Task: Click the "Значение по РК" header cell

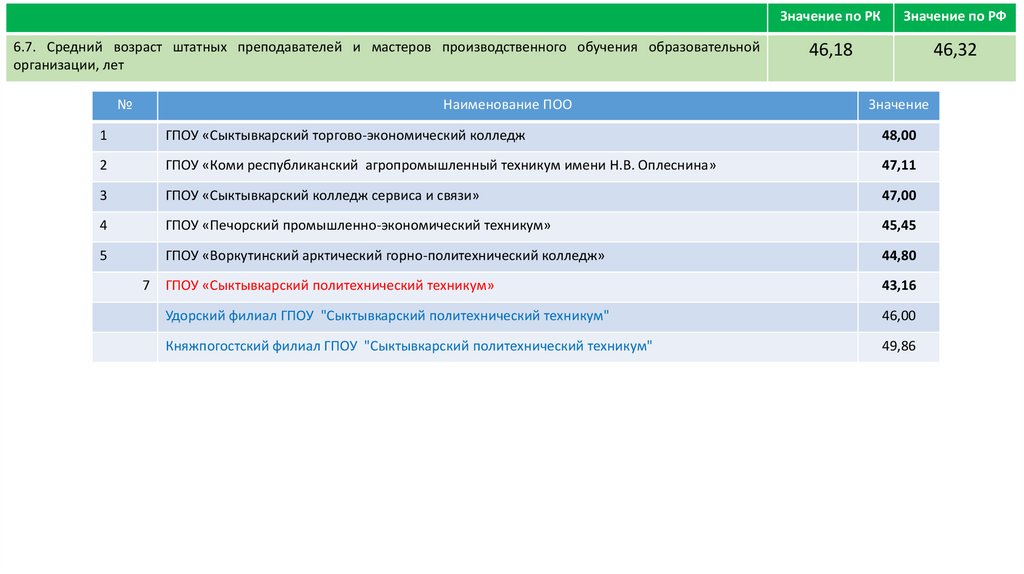Action: (830, 18)
